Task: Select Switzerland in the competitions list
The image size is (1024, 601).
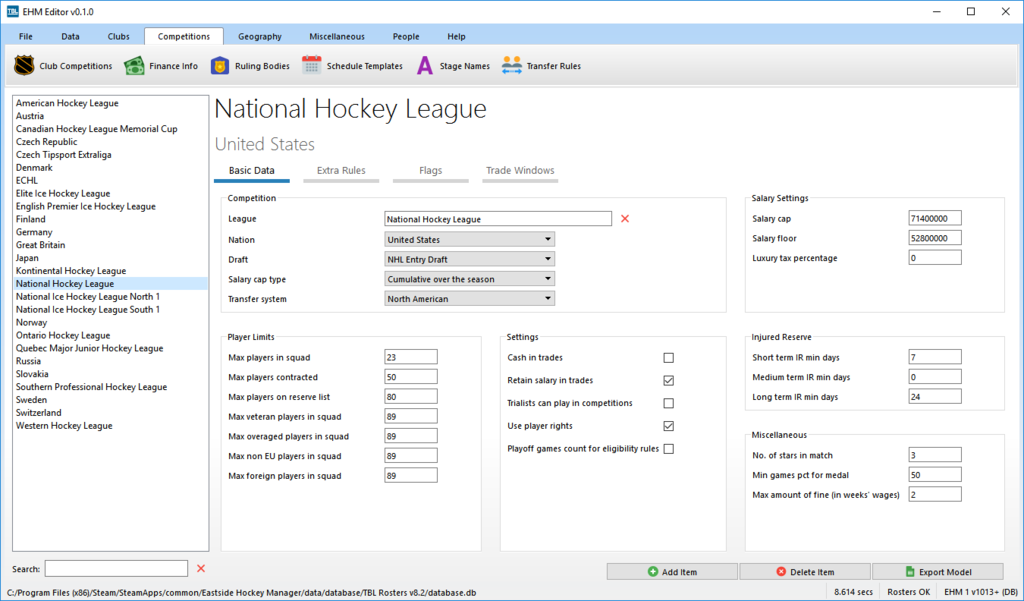Action: [x=110, y=413]
